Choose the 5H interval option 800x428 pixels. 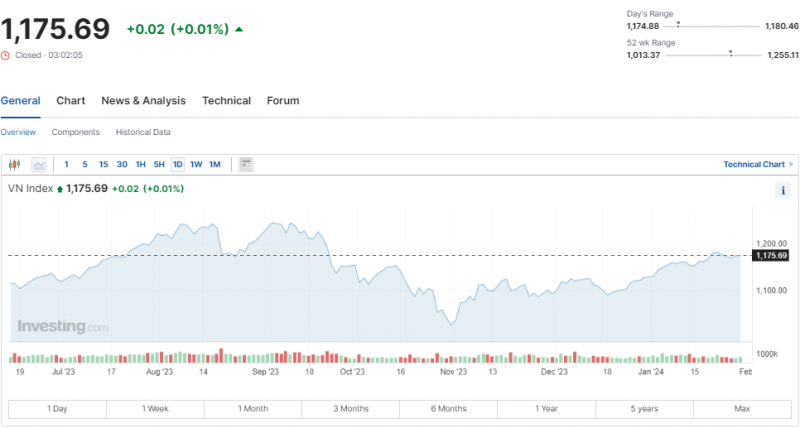159,164
